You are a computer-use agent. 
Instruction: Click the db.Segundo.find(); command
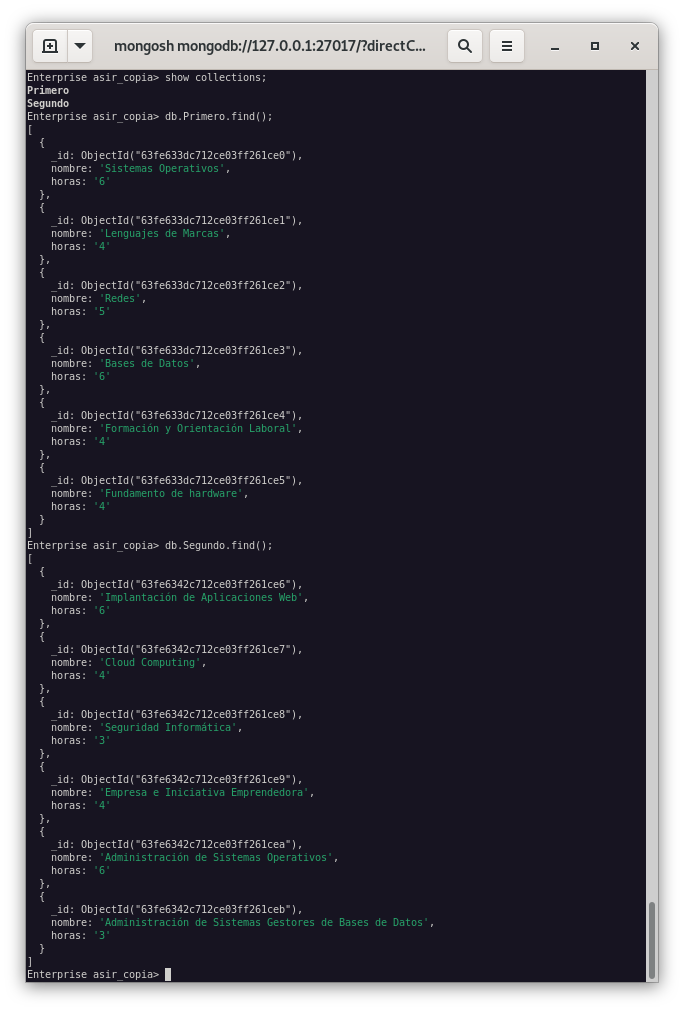pos(218,546)
